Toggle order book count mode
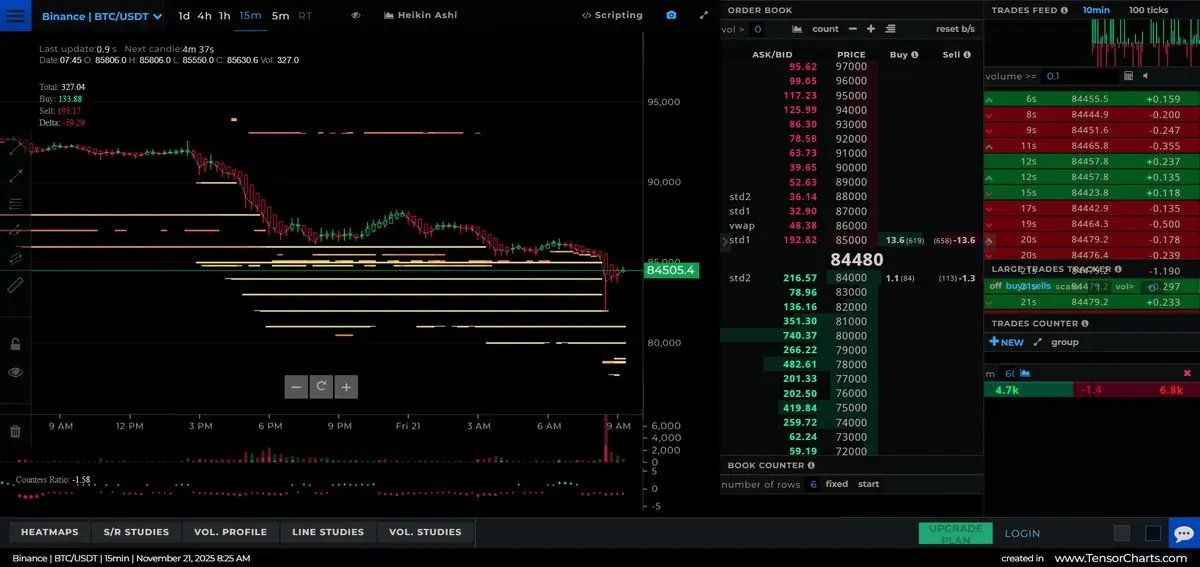Screen dimensions: 1200x567 point(825,29)
